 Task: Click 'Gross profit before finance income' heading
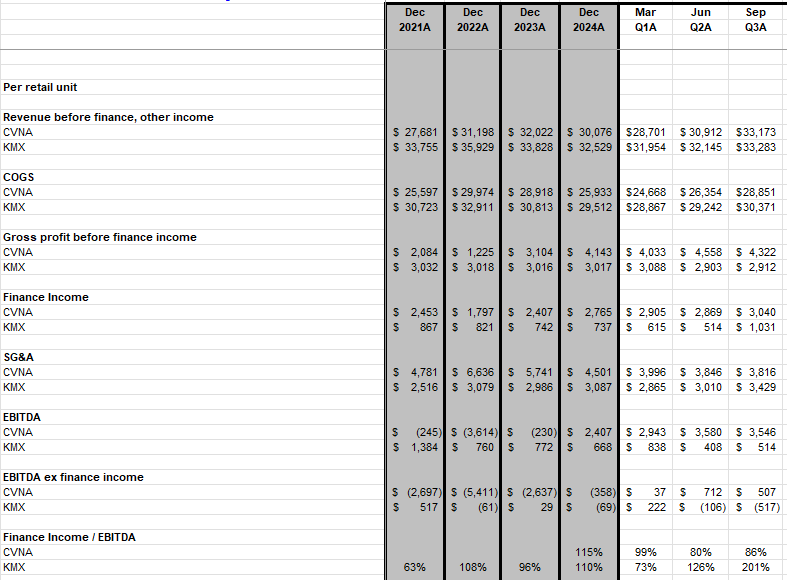100,237
